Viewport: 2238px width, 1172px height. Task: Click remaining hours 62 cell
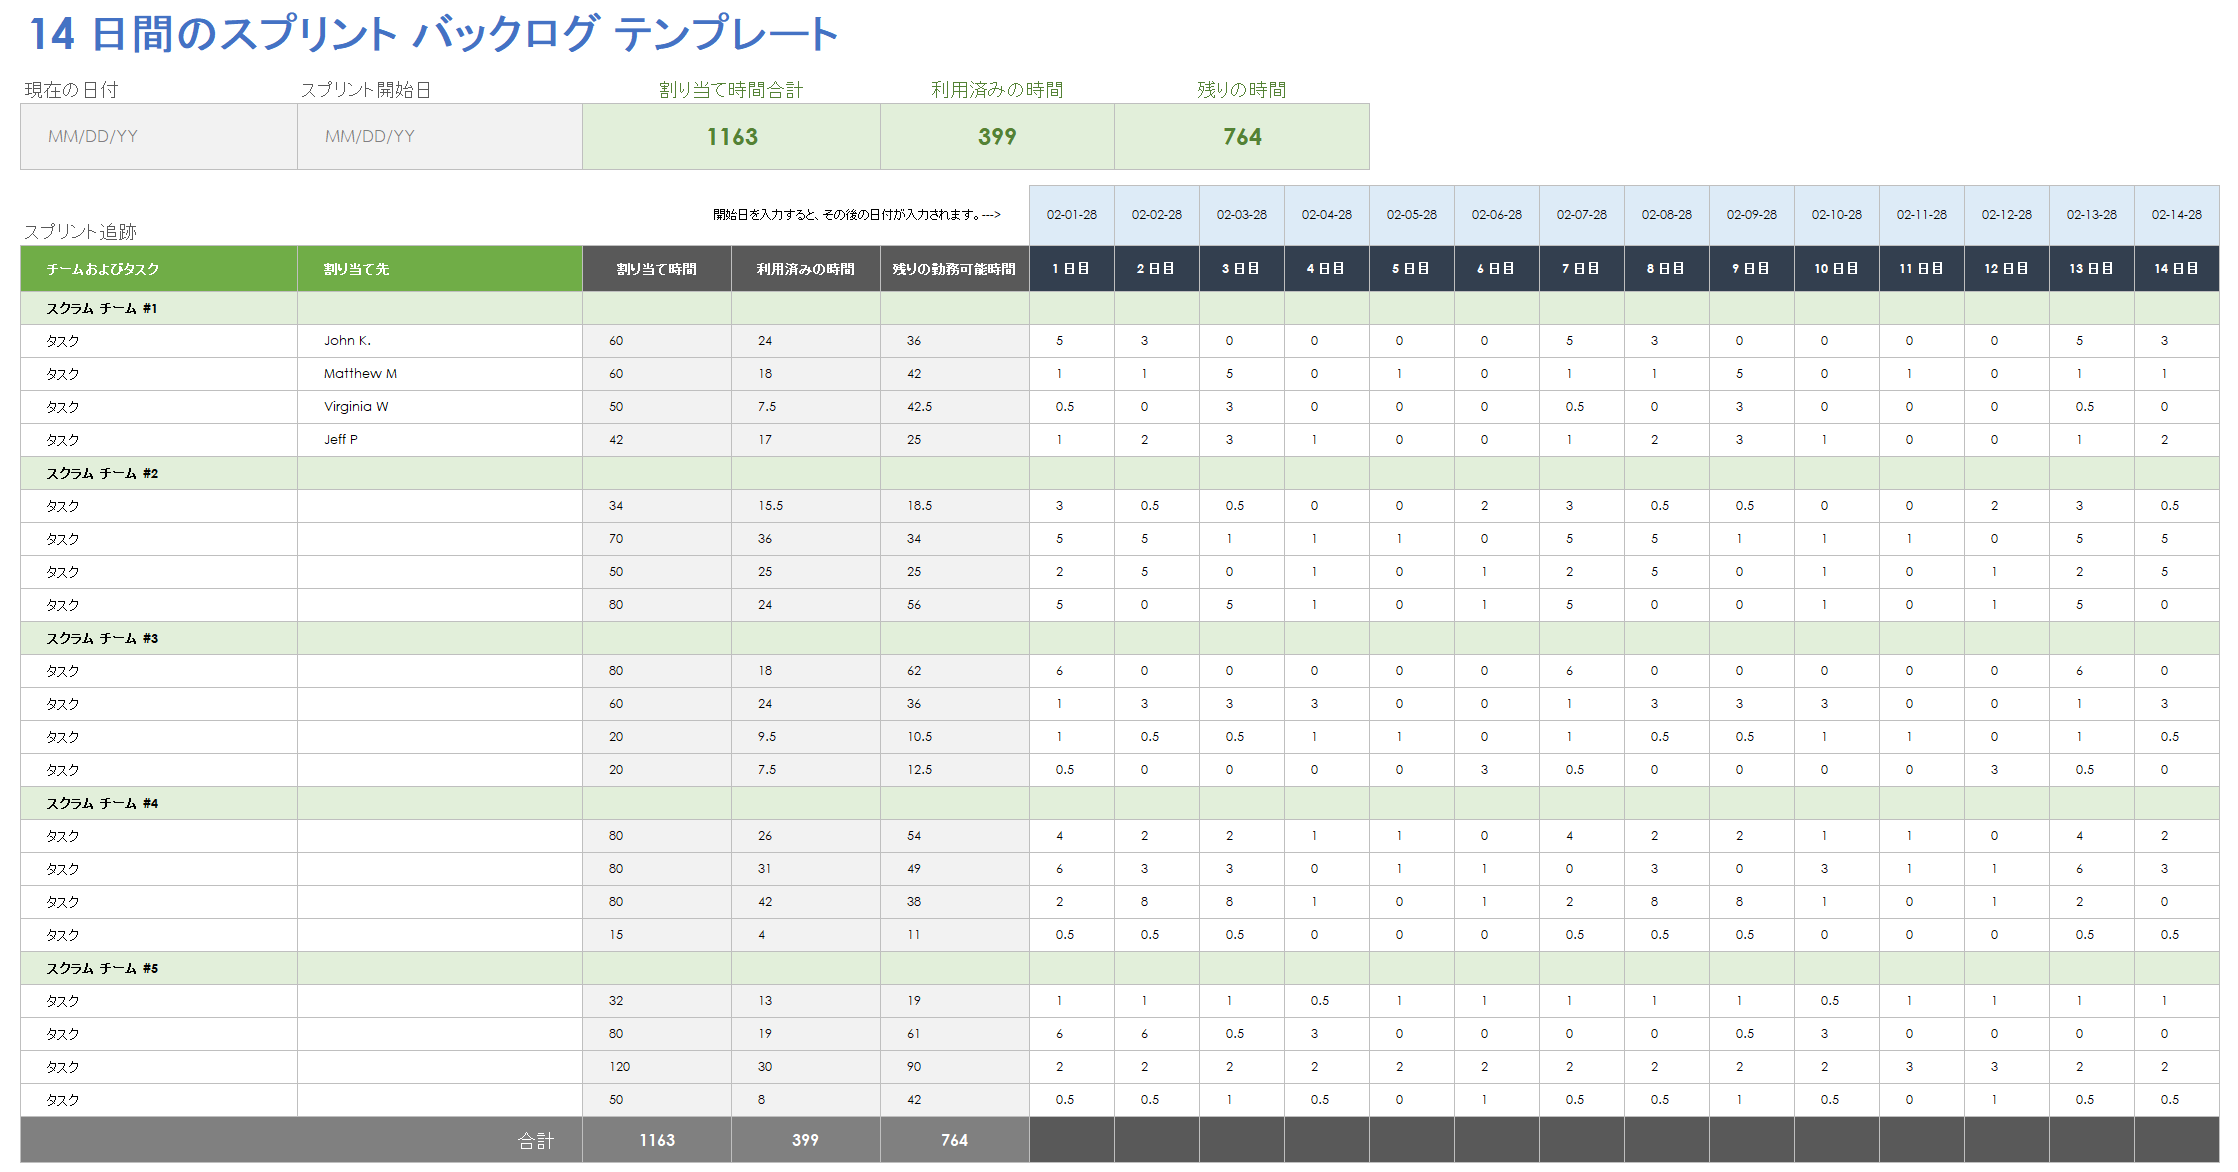(955, 671)
